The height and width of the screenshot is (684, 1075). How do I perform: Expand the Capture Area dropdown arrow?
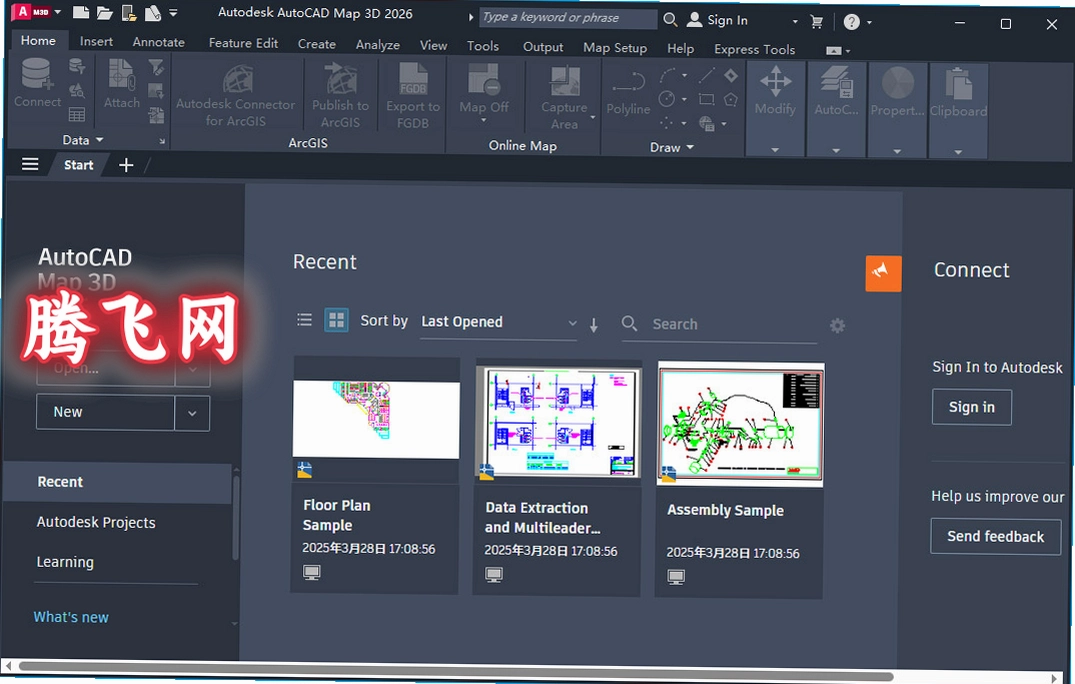point(592,117)
